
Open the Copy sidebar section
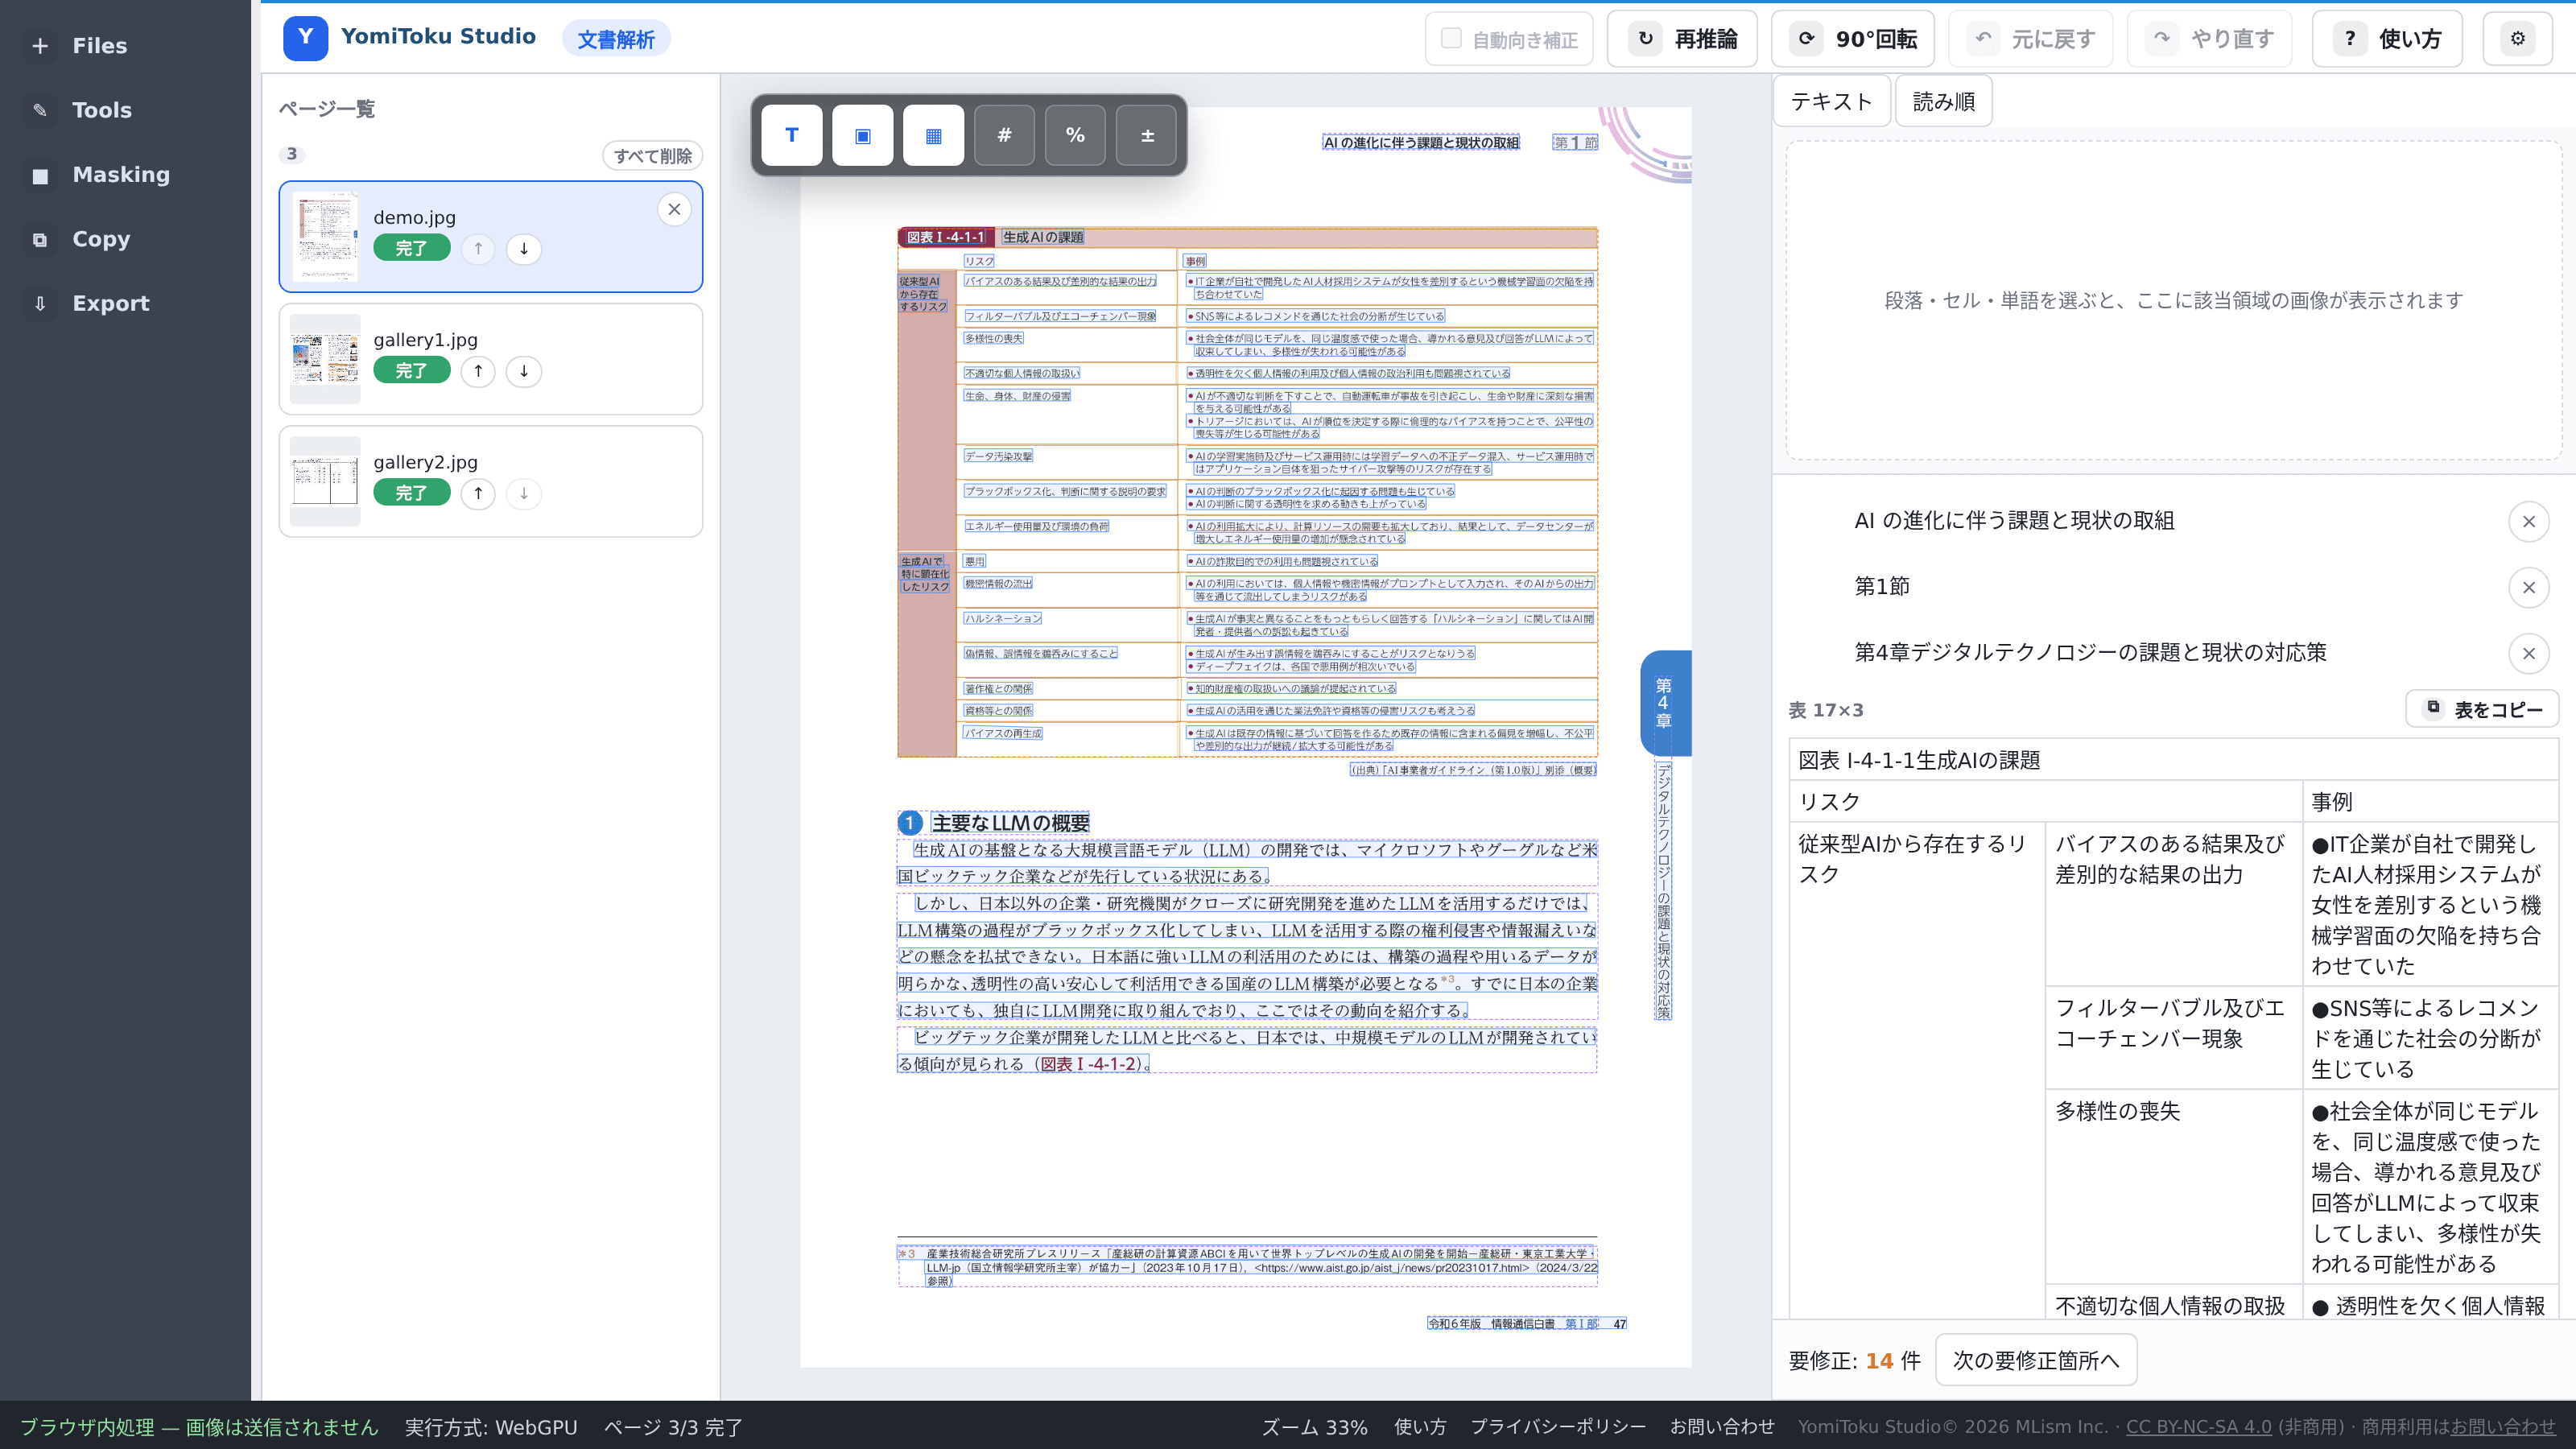coord(125,239)
